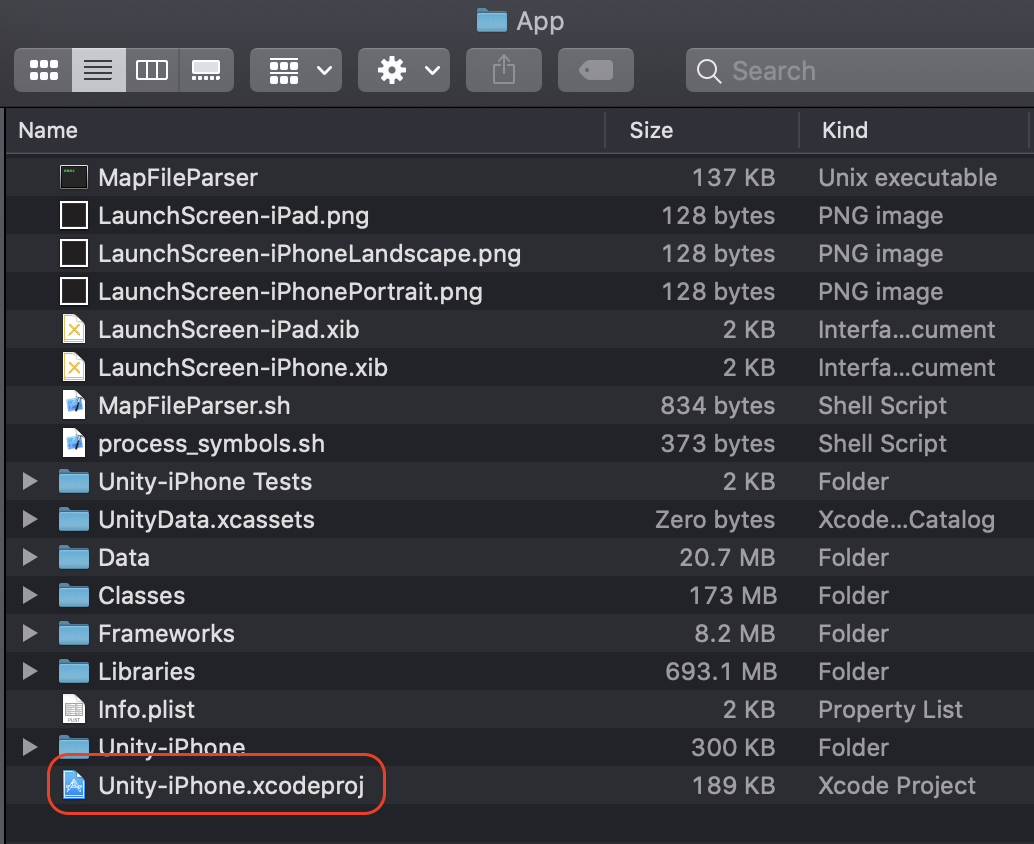This screenshot has width=1034, height=844.
Task: Select the MapFileParser executable icon
Action: [74, 177]
